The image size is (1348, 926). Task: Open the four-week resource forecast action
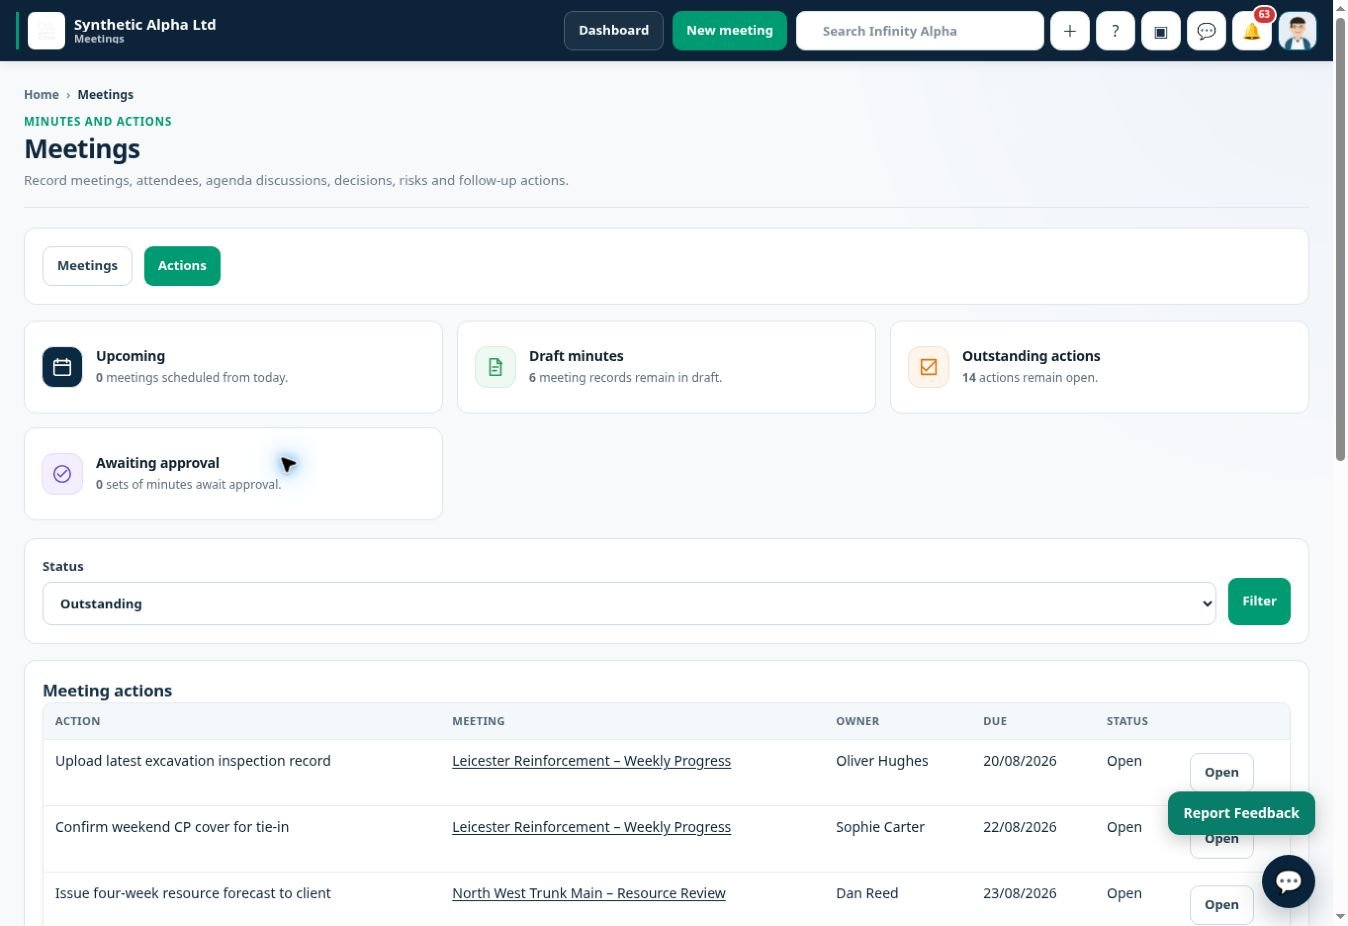tap(1221, 905)
